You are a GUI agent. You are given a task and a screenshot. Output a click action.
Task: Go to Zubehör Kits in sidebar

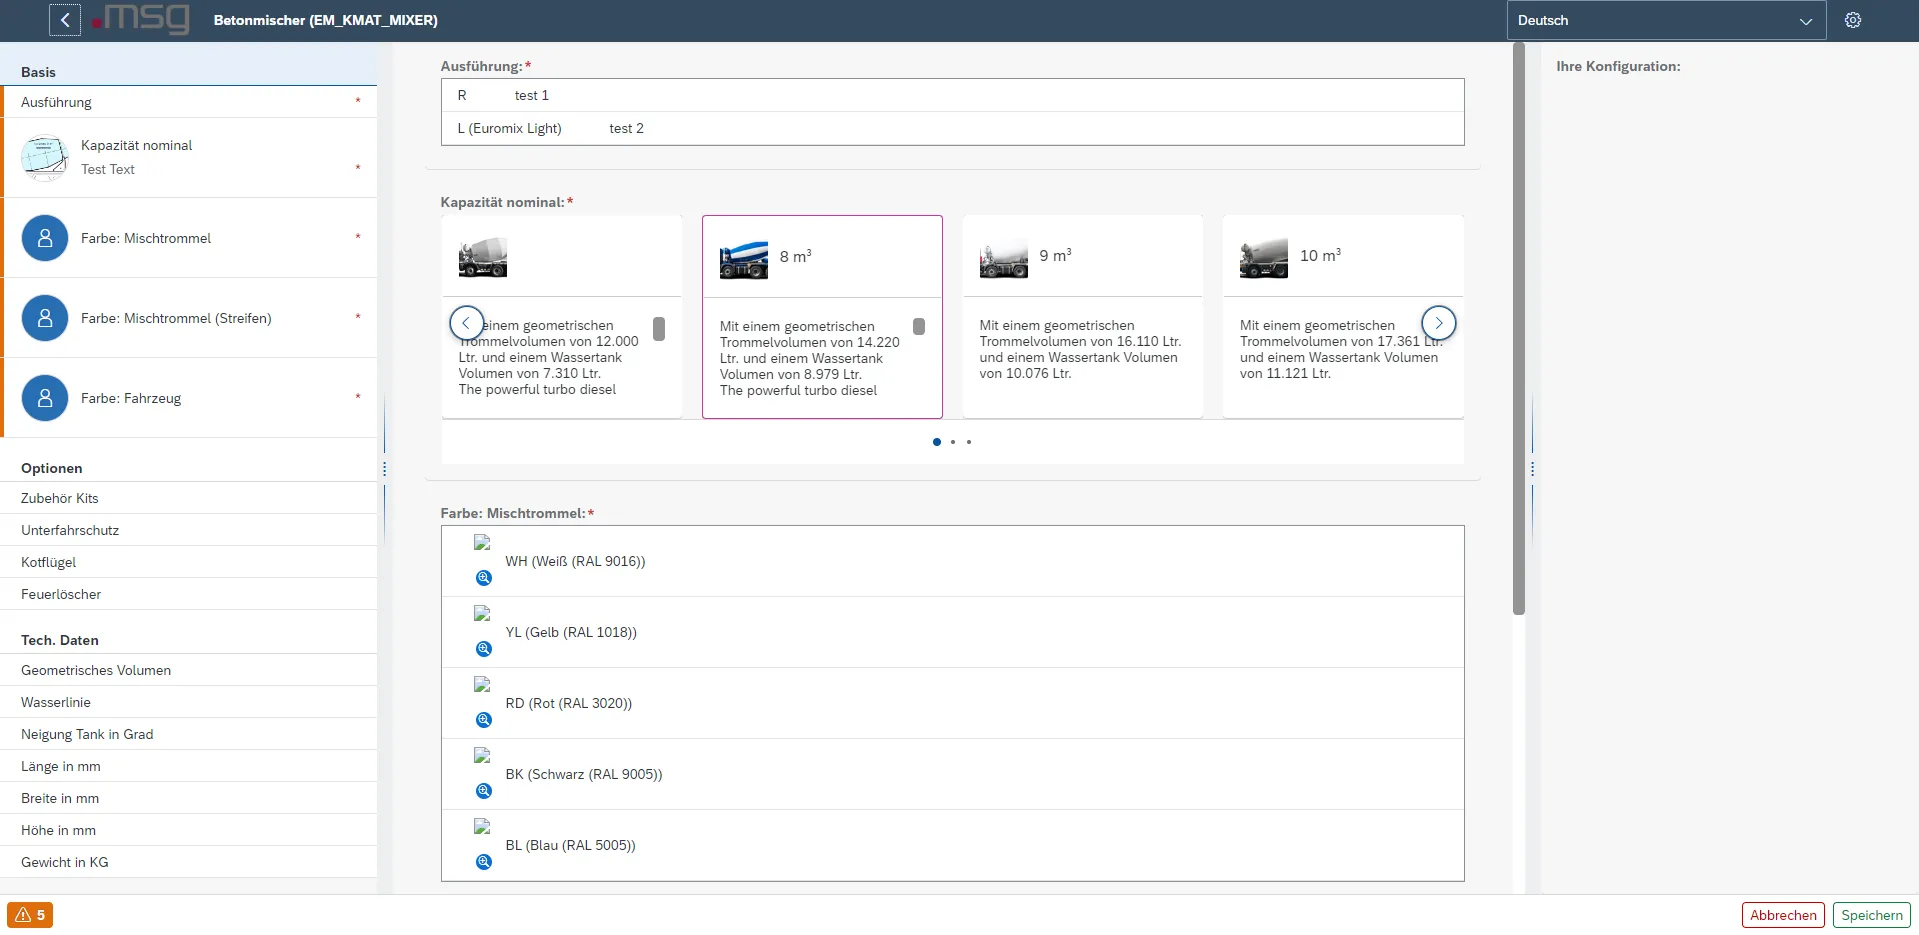(60, 498)
